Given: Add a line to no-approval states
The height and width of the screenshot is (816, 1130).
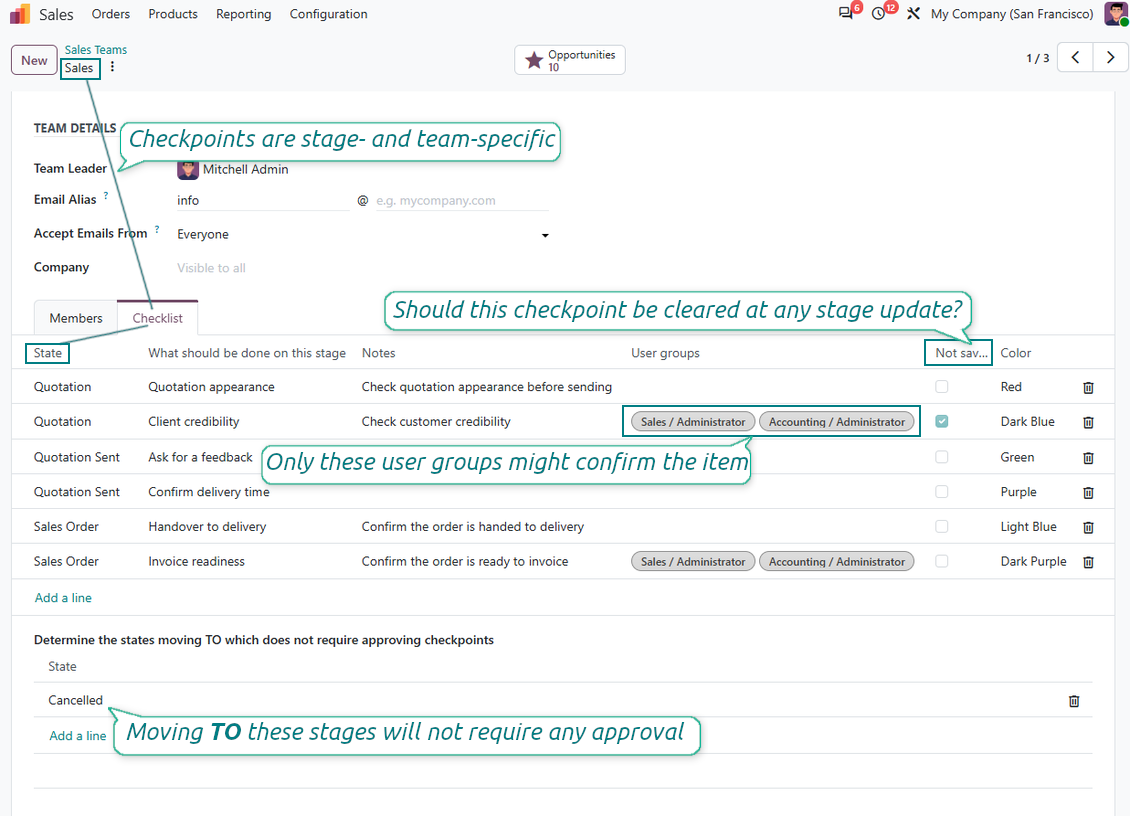Looking at the screenshot, I should point(77,736).
